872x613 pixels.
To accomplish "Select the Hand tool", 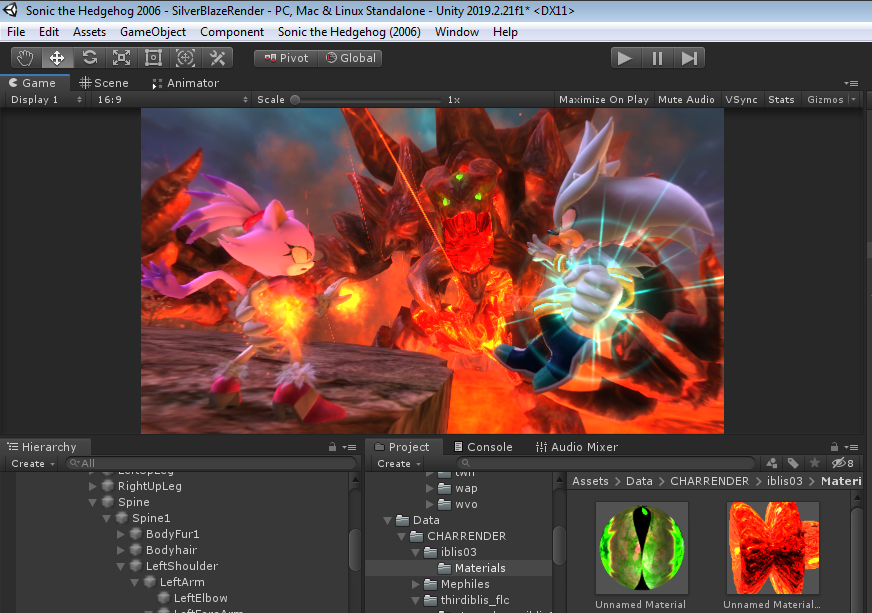I will (x=25, y=58).
